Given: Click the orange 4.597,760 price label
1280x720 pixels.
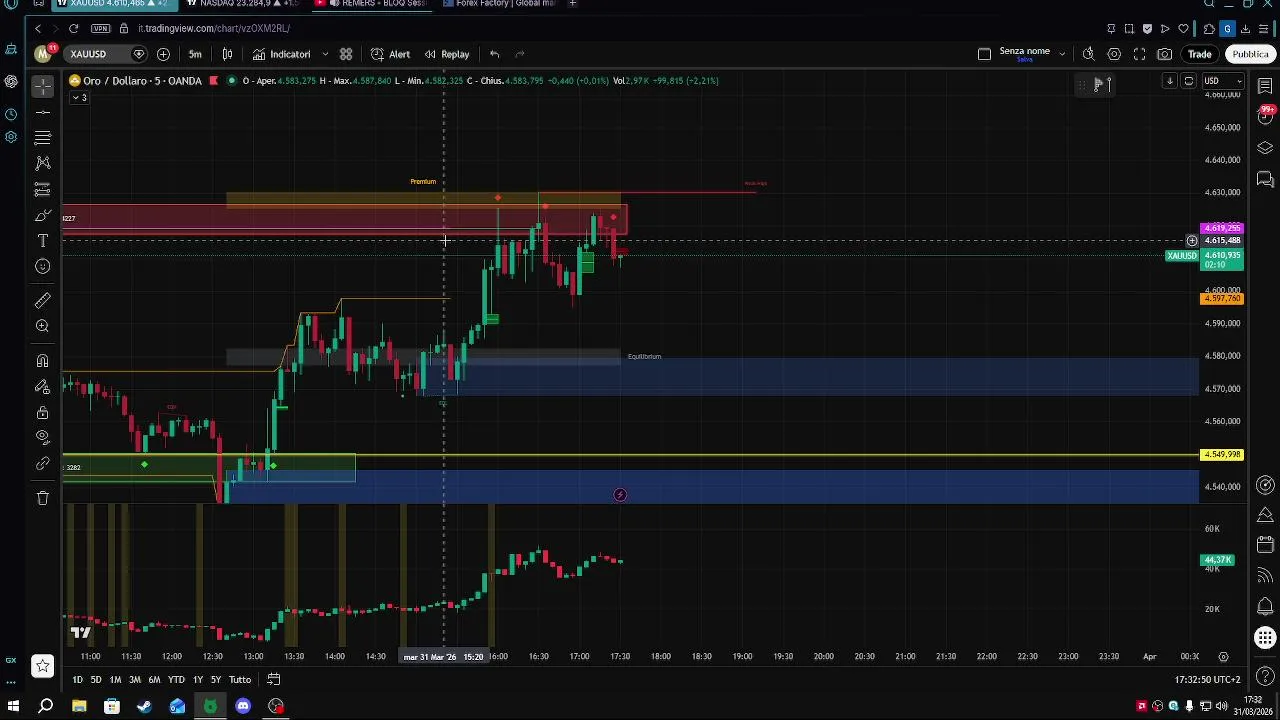Looking at the screenshot, I should click(1222, 299).
